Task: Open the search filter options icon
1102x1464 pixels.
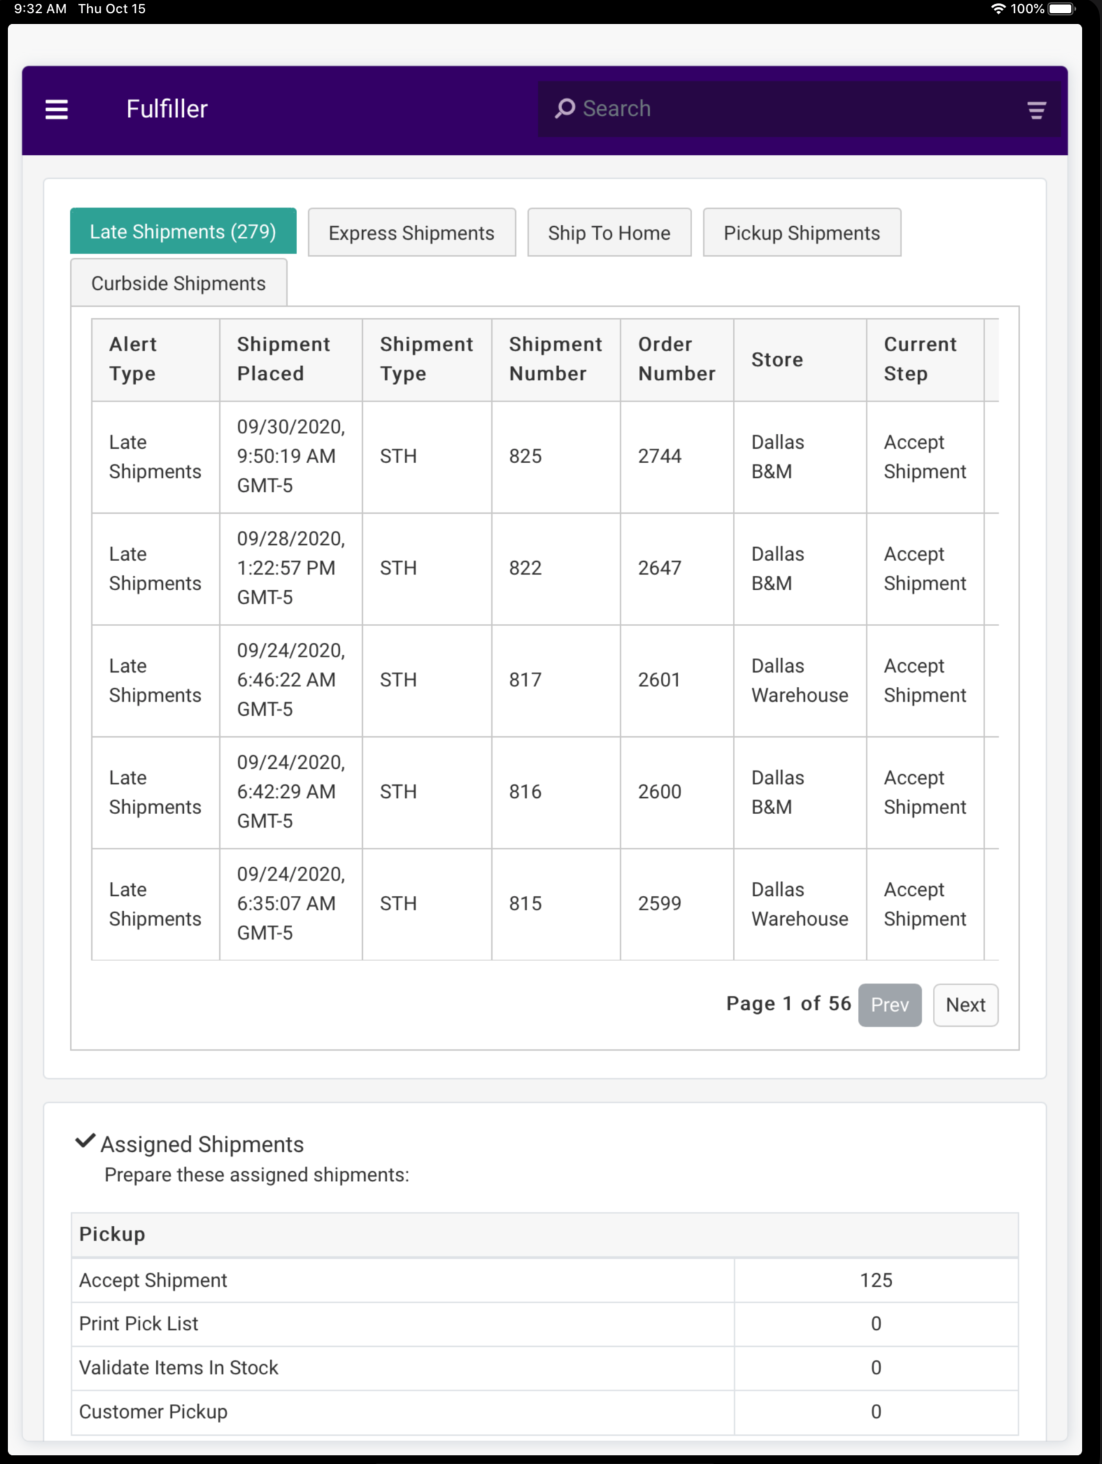Action: pos(1037,110)
